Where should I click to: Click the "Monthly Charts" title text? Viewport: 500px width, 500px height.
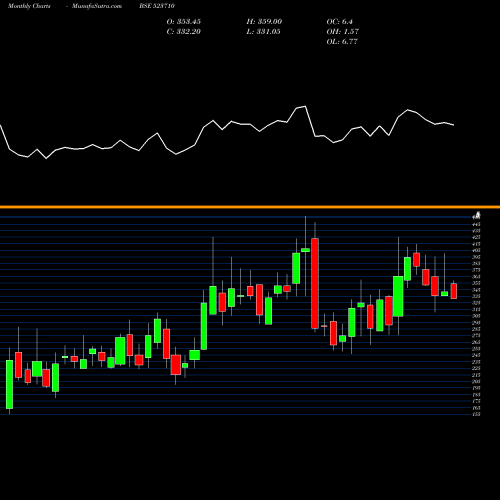29,6
